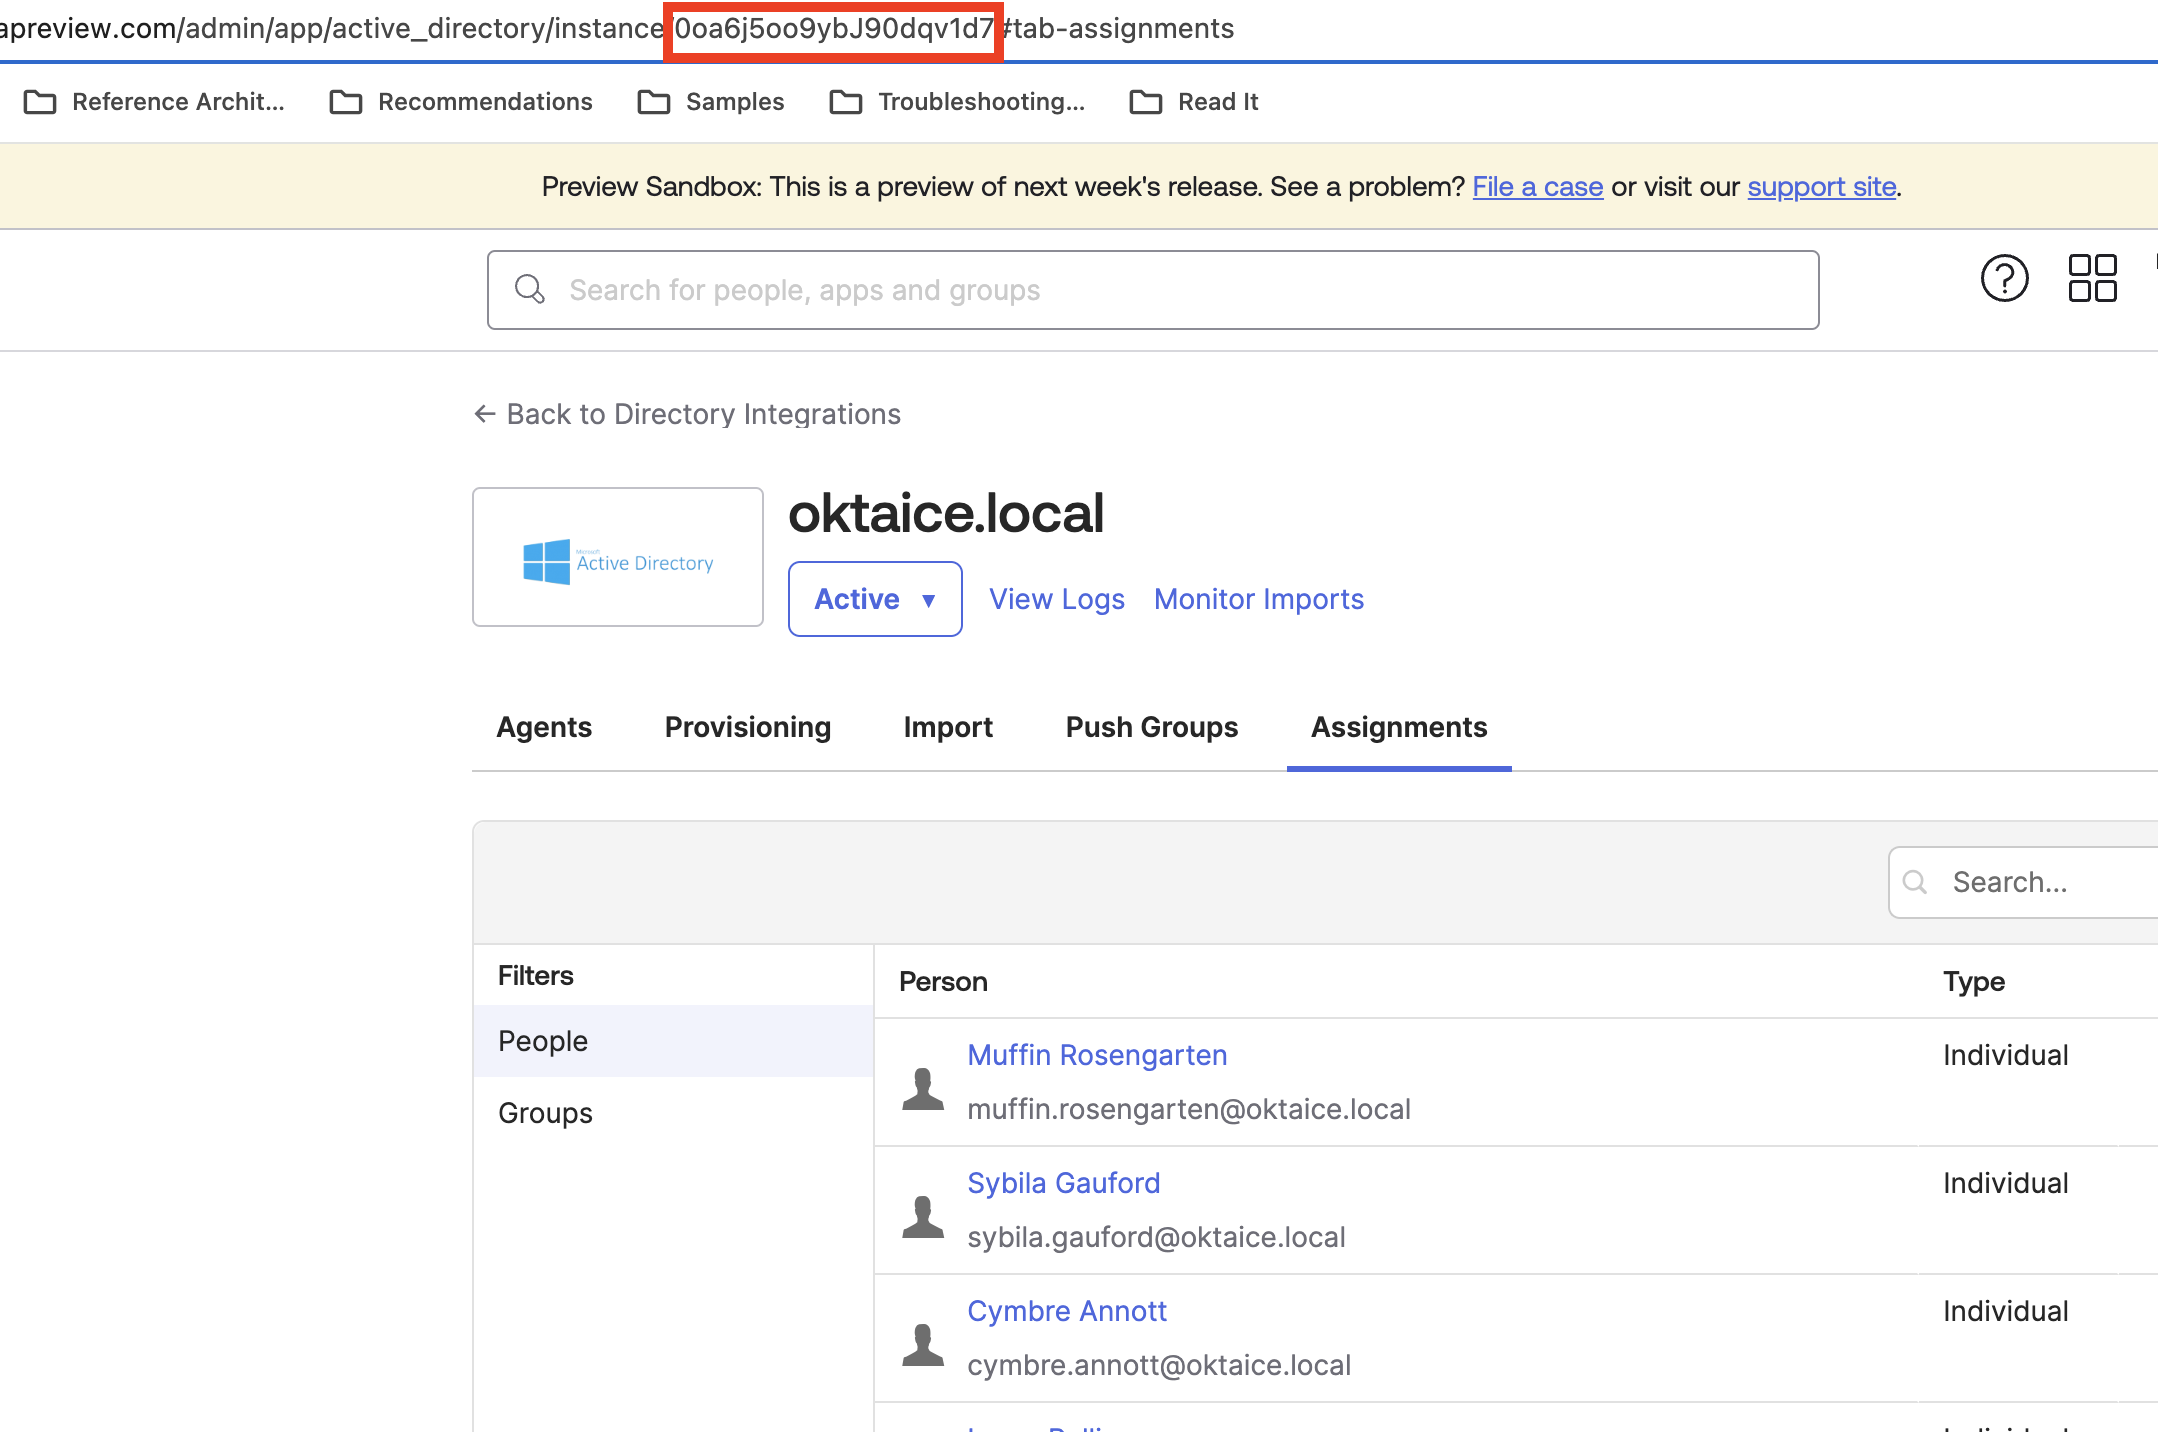Open the Import tab

[x=947, y=727]
